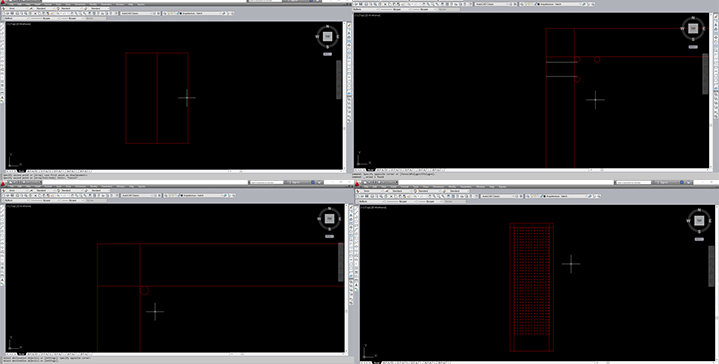Open workspace dropdown in dotted-grid window
The height and width of the screenshot is (364, 719).
click(x=498, y=196)
